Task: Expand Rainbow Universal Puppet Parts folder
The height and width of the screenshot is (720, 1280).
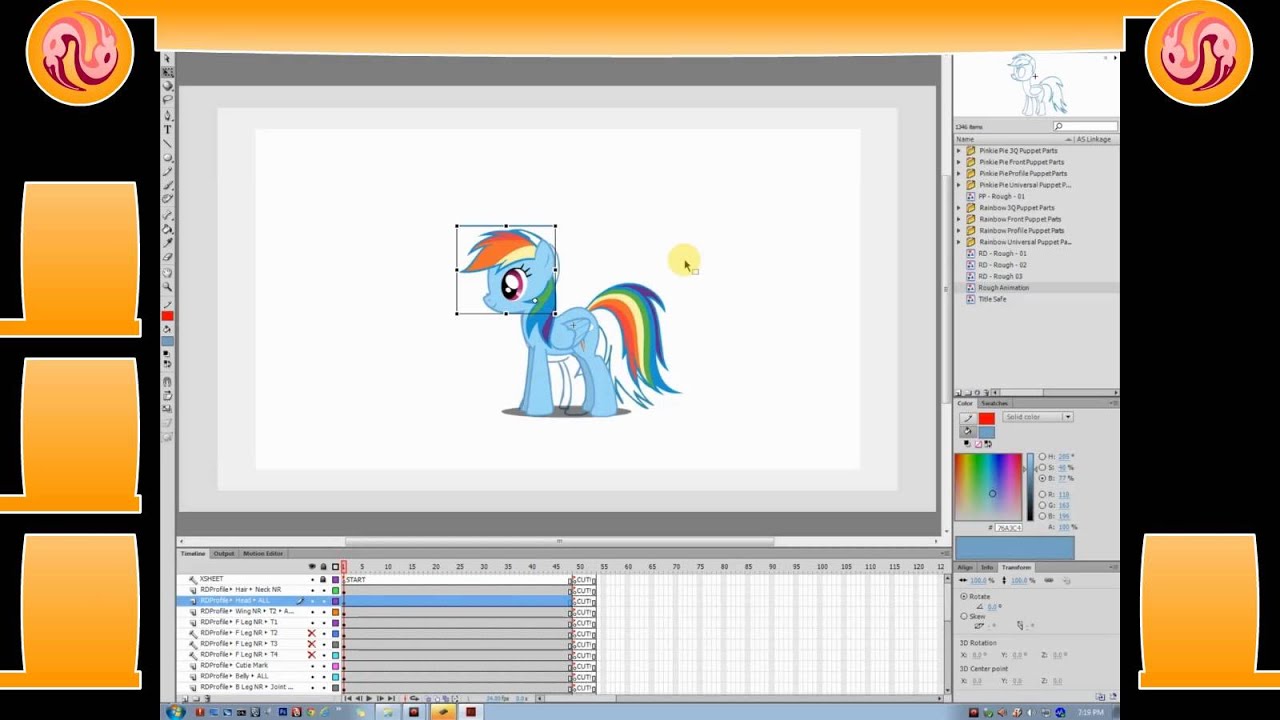Action: 959,242
